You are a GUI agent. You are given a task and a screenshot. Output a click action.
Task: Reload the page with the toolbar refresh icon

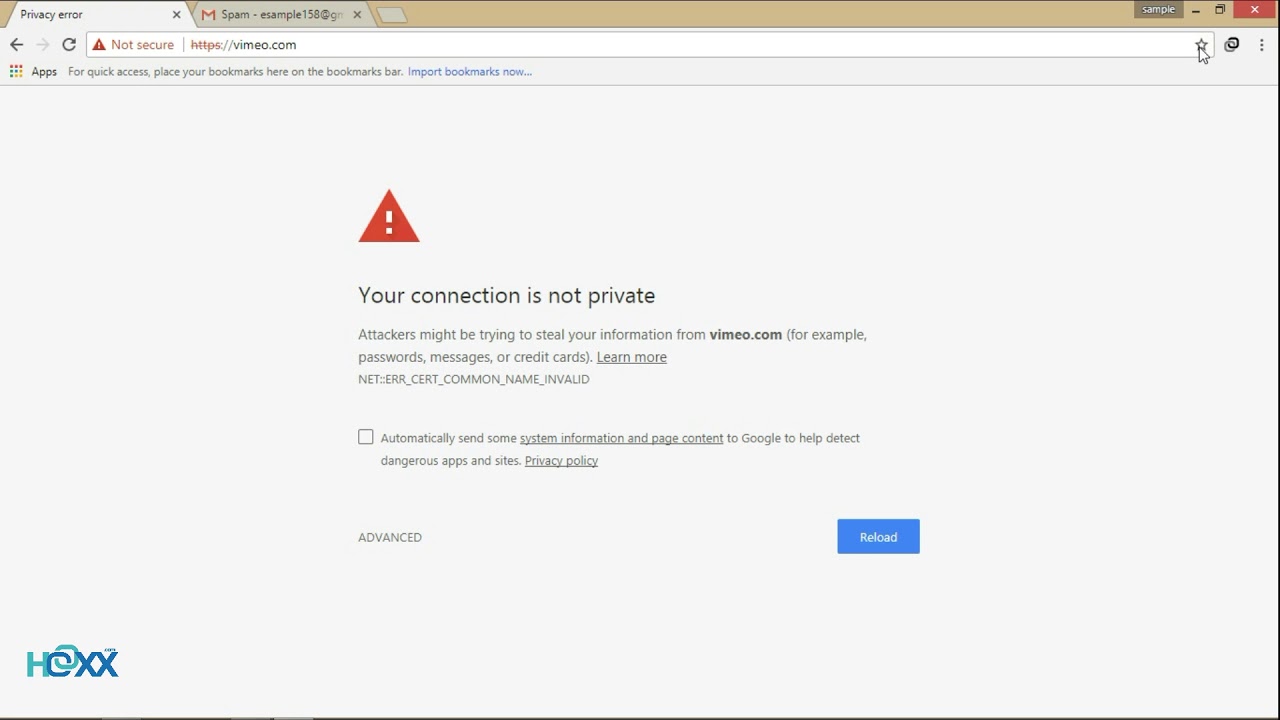[x=69, y=44]
